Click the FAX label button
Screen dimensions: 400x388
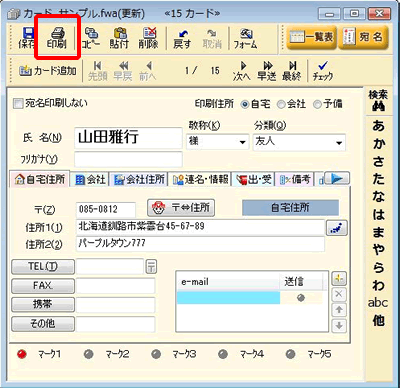(x=43, y=286)
